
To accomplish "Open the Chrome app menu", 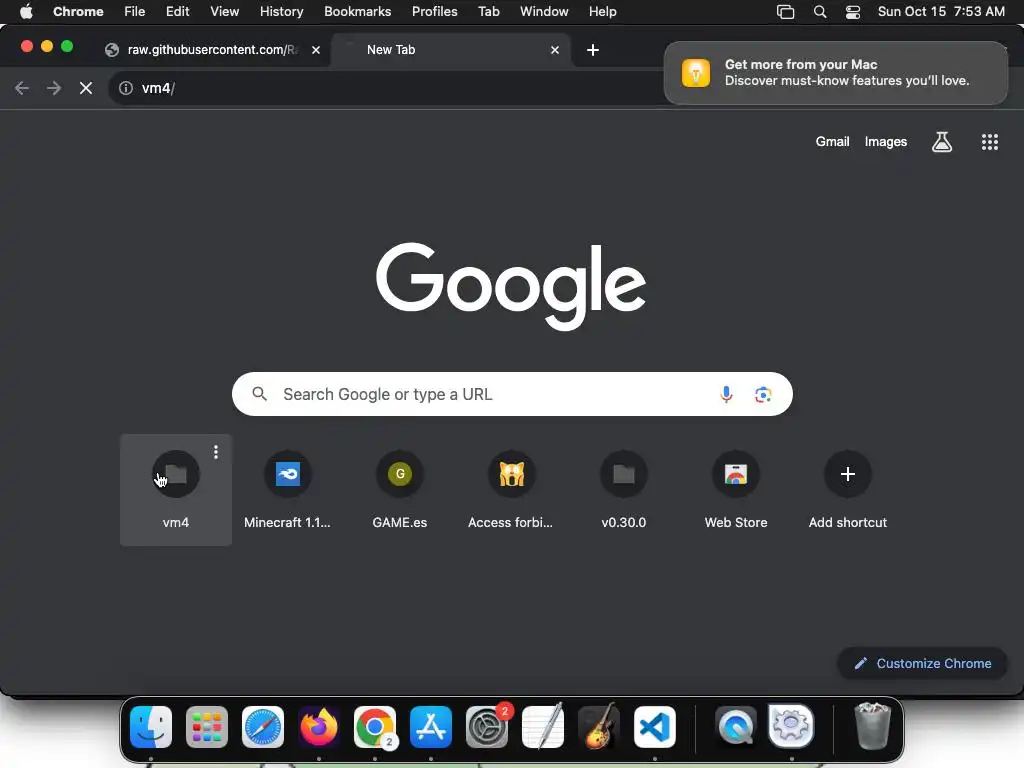I will (x=78, y=12).
